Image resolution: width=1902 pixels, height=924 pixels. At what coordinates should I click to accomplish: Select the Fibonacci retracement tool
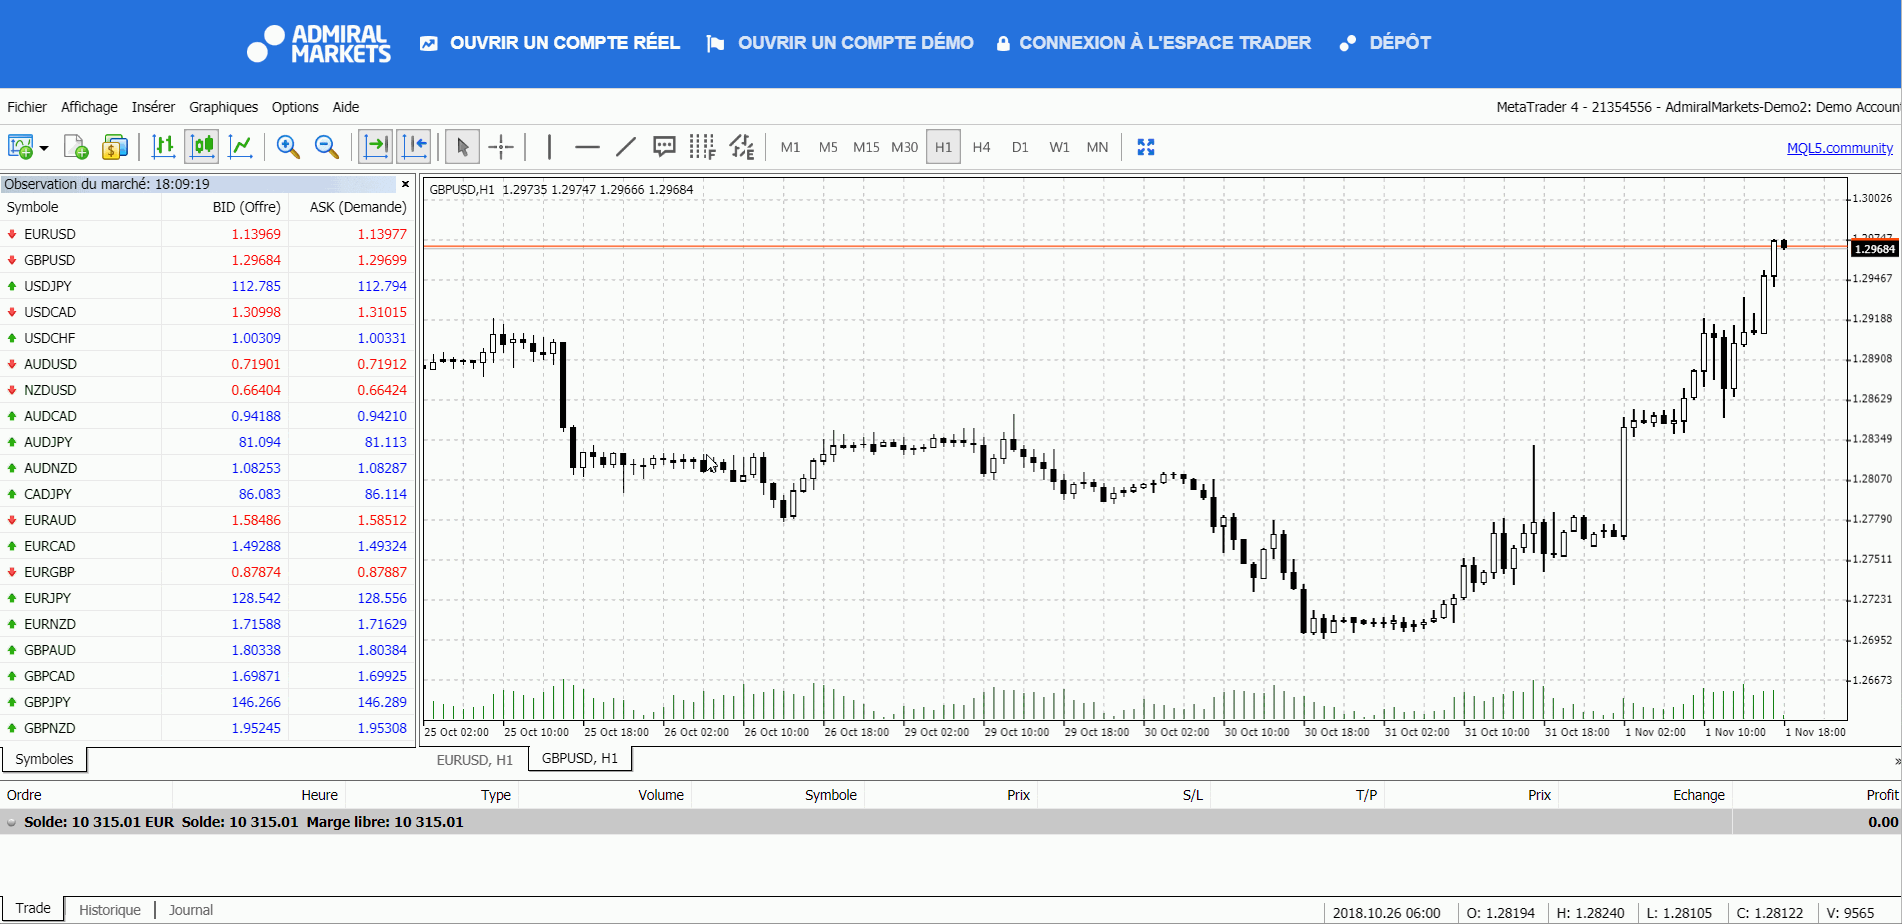pos(703,147)
